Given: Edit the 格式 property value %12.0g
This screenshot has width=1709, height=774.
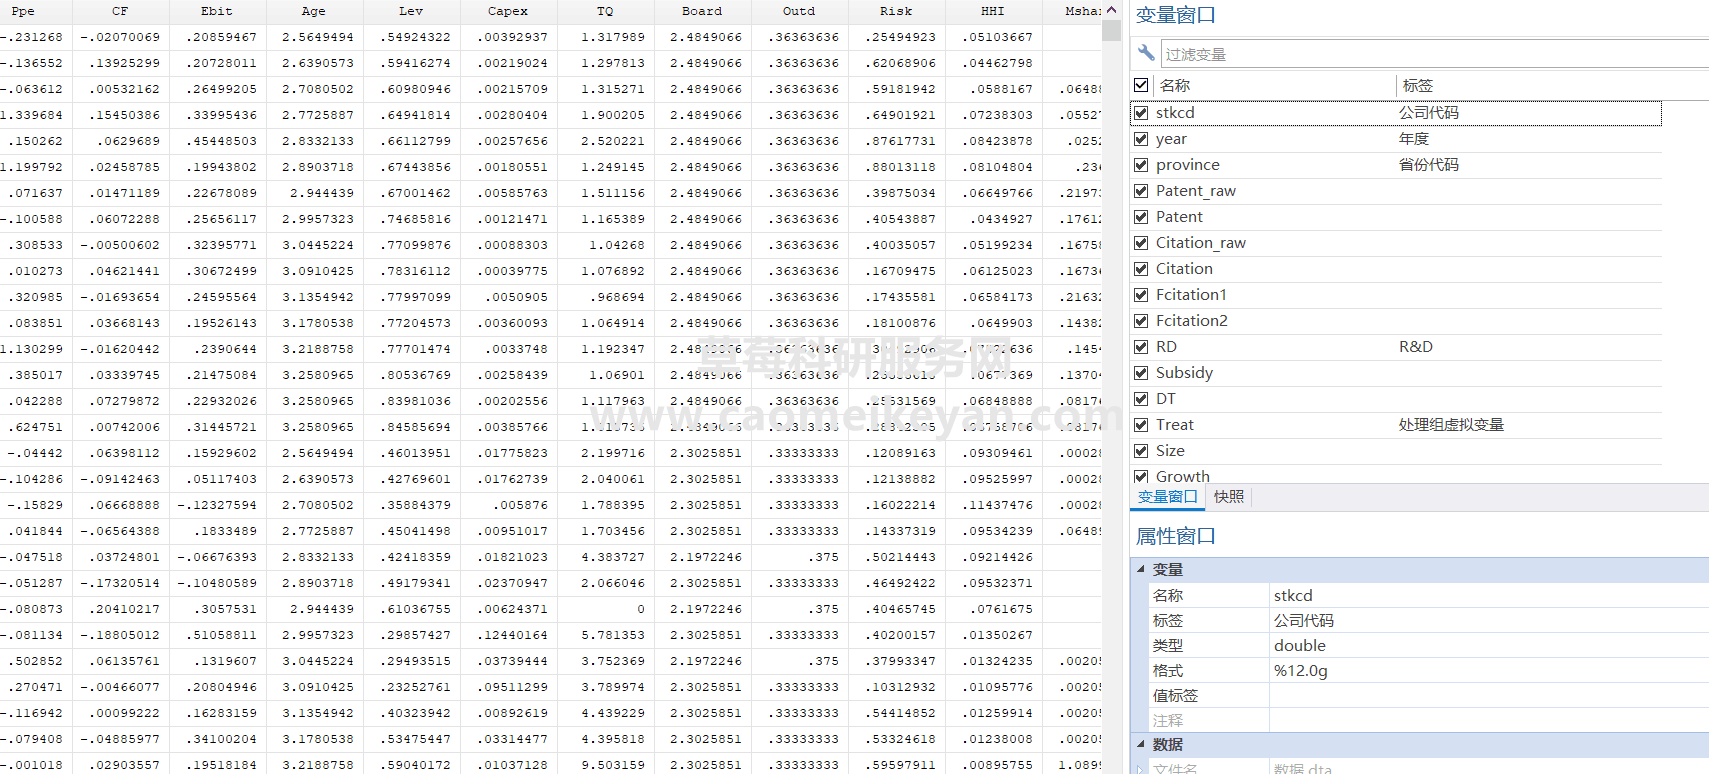Looking at the screenshot, I should click(x=1489, y=670).
